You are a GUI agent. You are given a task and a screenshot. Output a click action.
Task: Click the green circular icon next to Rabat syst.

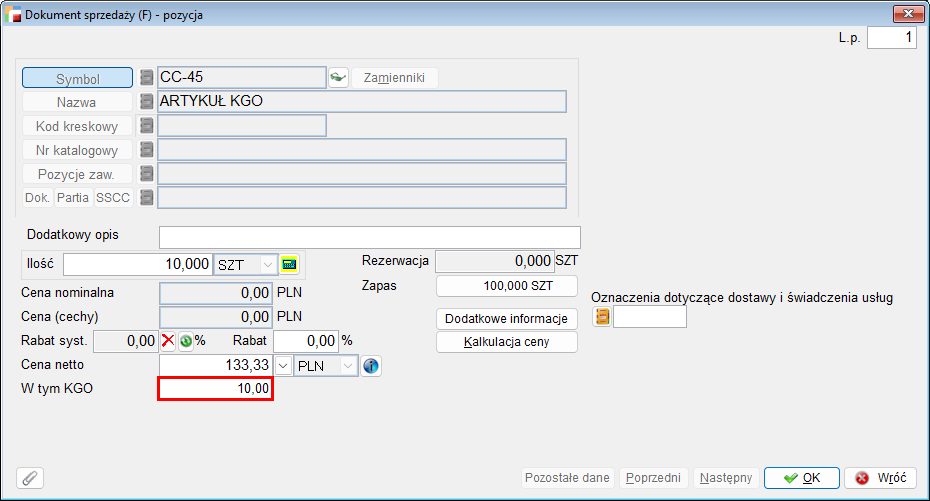[185, 341]
